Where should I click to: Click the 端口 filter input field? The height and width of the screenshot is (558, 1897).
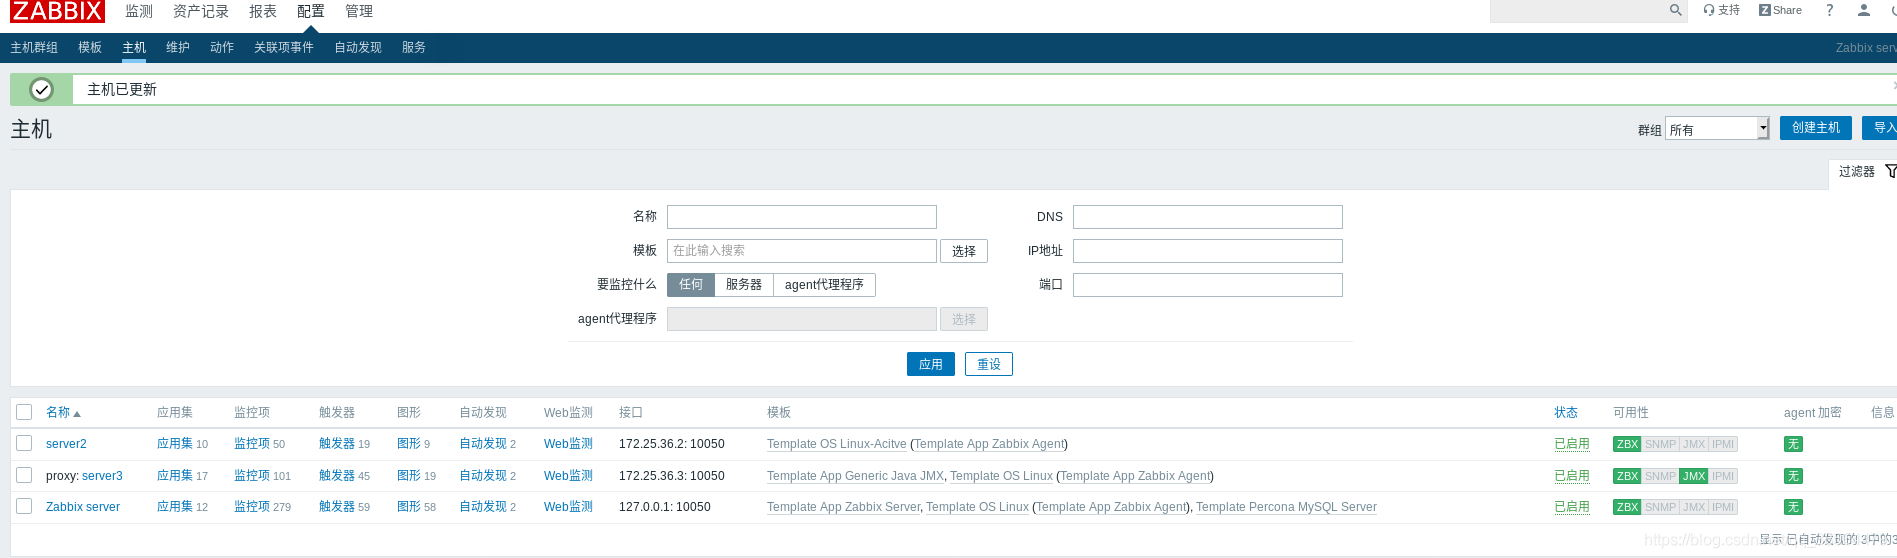1208,285
